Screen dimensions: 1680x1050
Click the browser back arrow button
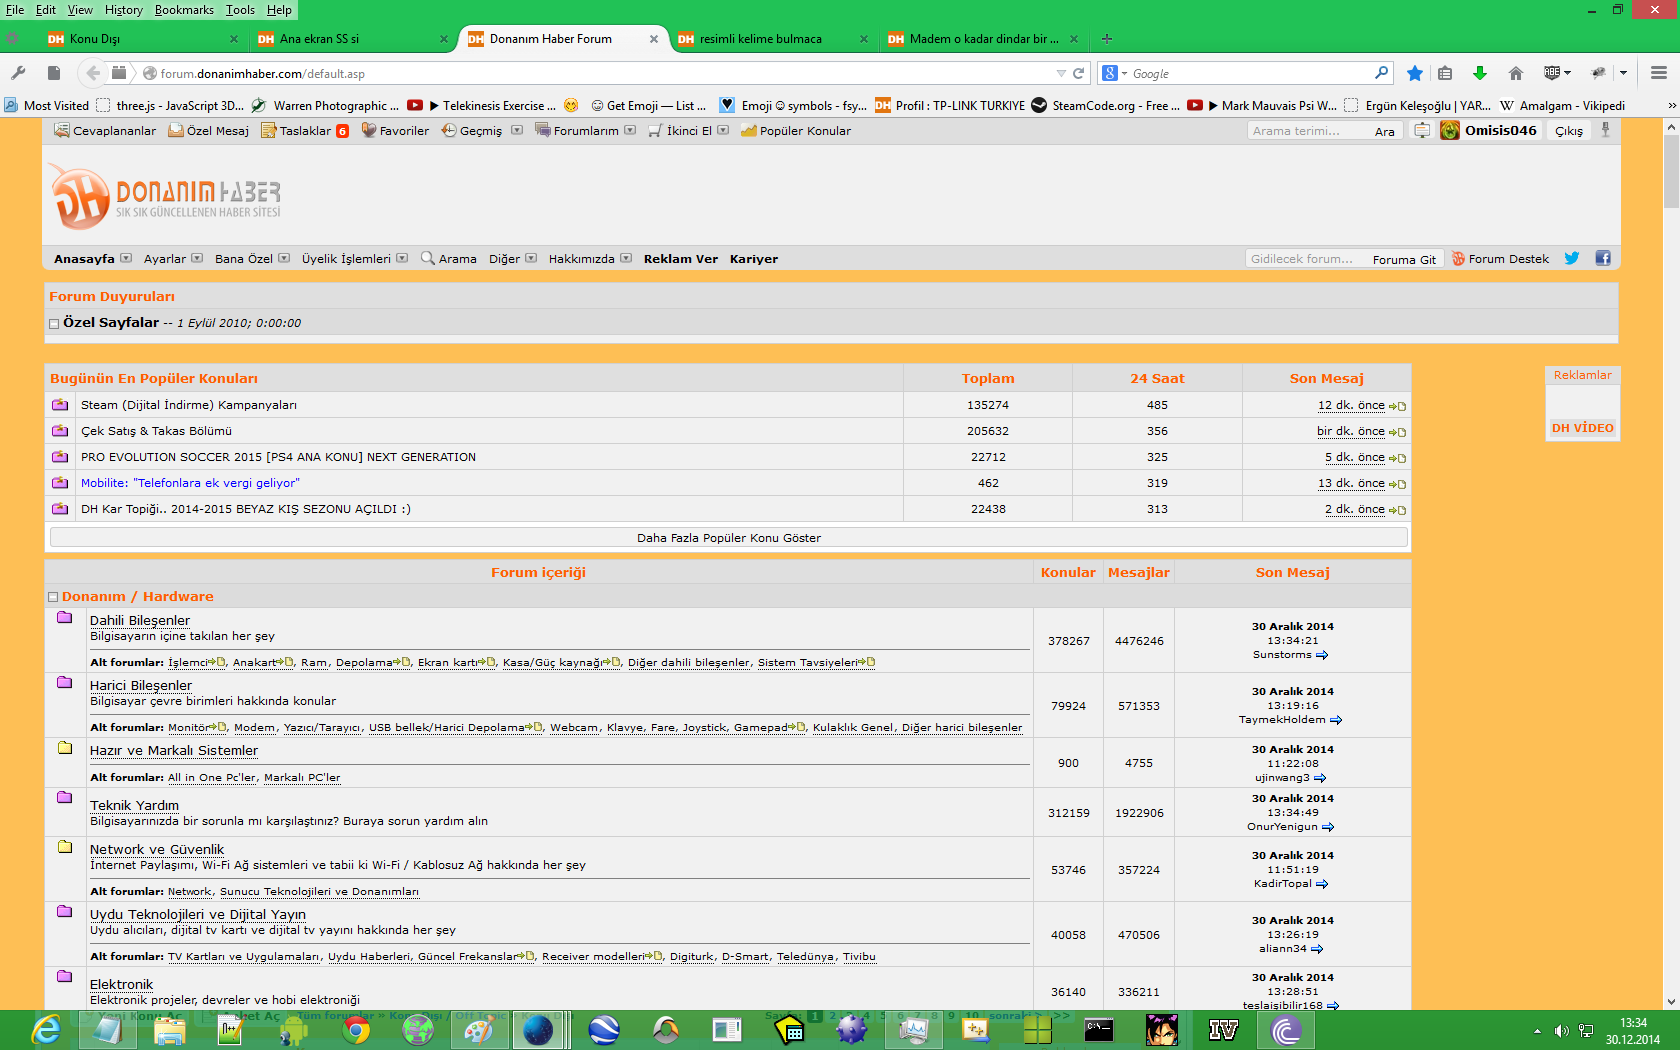coord(93,73)
